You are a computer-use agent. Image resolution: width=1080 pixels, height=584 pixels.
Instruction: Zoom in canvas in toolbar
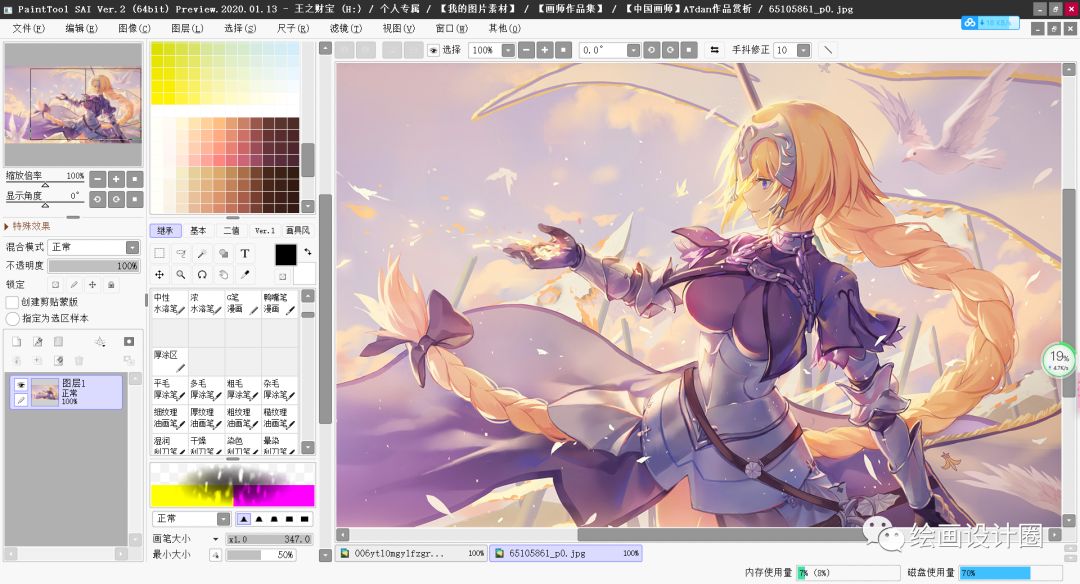pyautogui.click(x=545, y=50)
